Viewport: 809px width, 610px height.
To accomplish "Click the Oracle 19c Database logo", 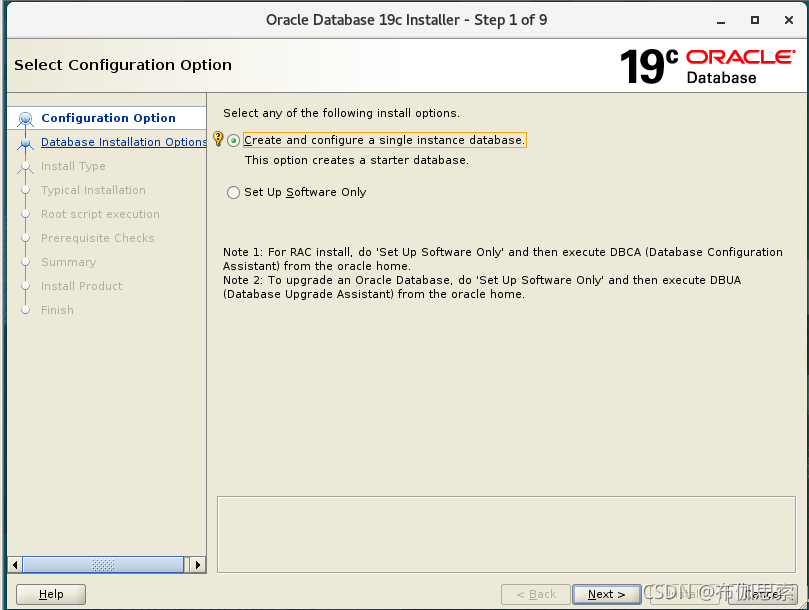I will tap(707, 66).
